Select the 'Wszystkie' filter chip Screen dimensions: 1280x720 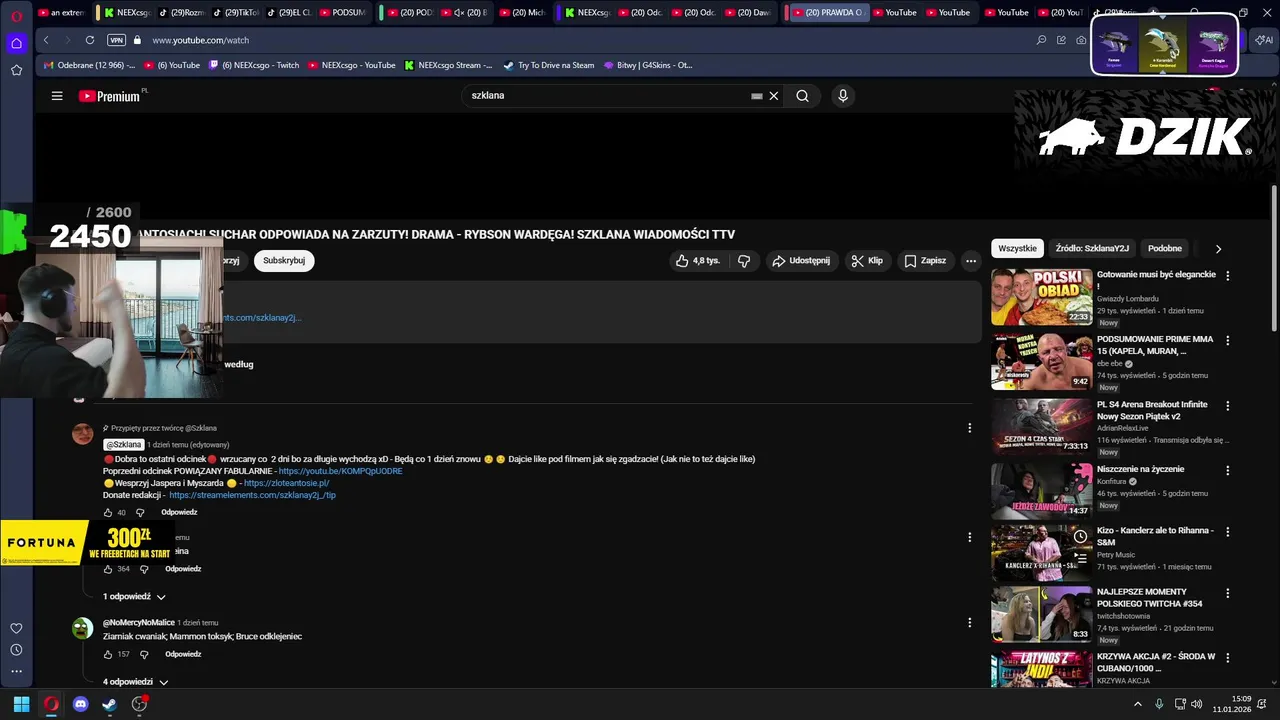(1017, 248)
